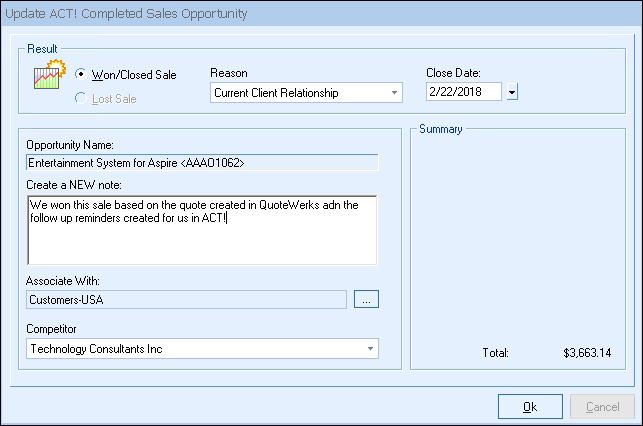Click the "Total:" label in Summary
This screenshot has height=426, width=643.
(494, 353)
